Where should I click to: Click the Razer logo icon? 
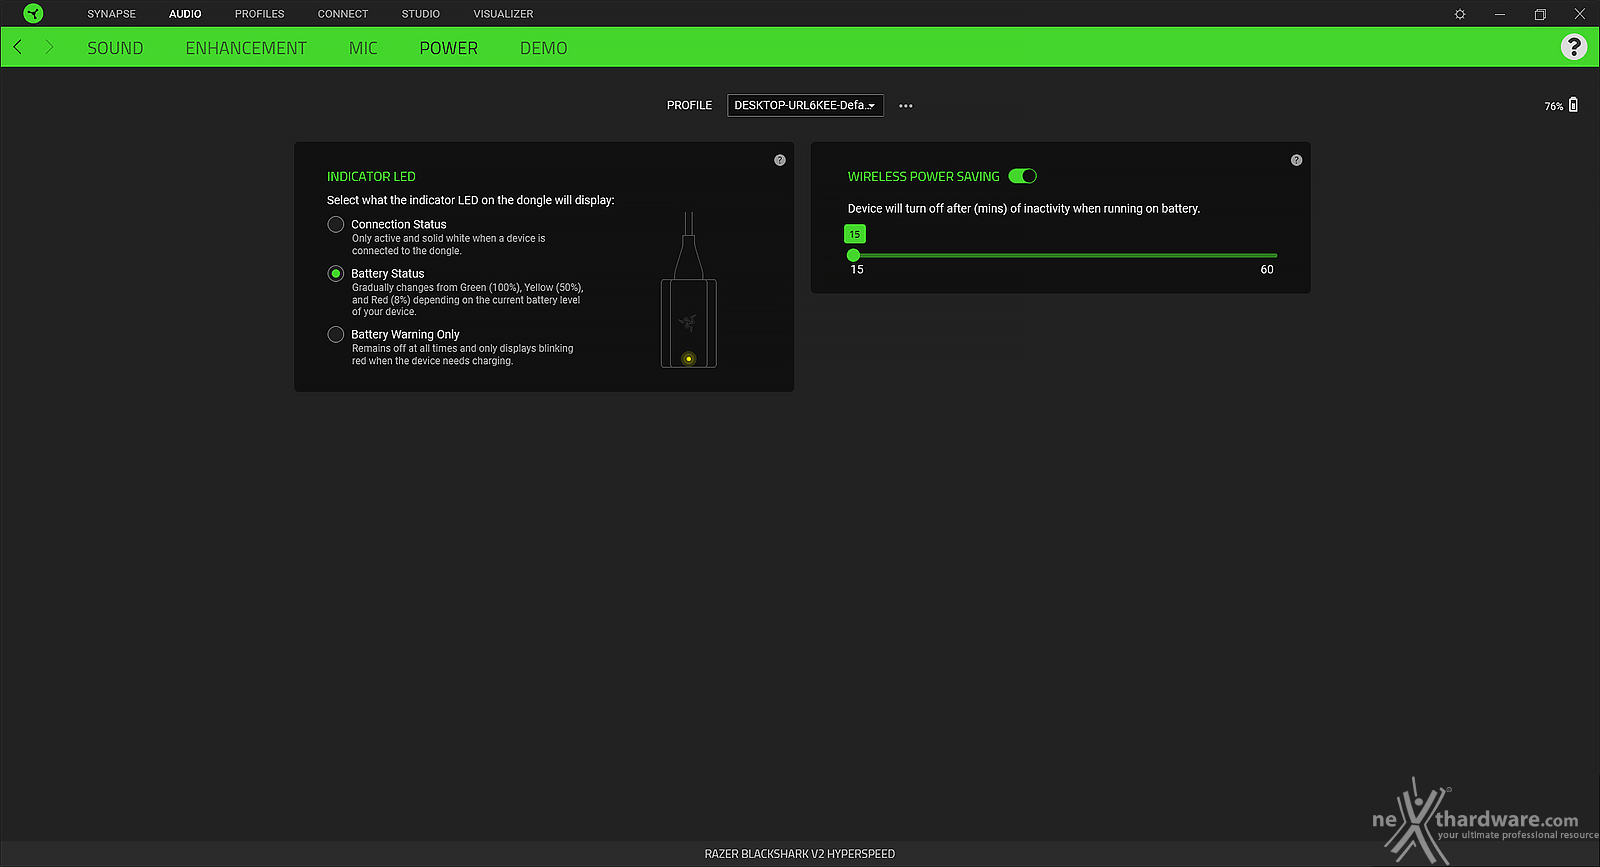point(33,14)
